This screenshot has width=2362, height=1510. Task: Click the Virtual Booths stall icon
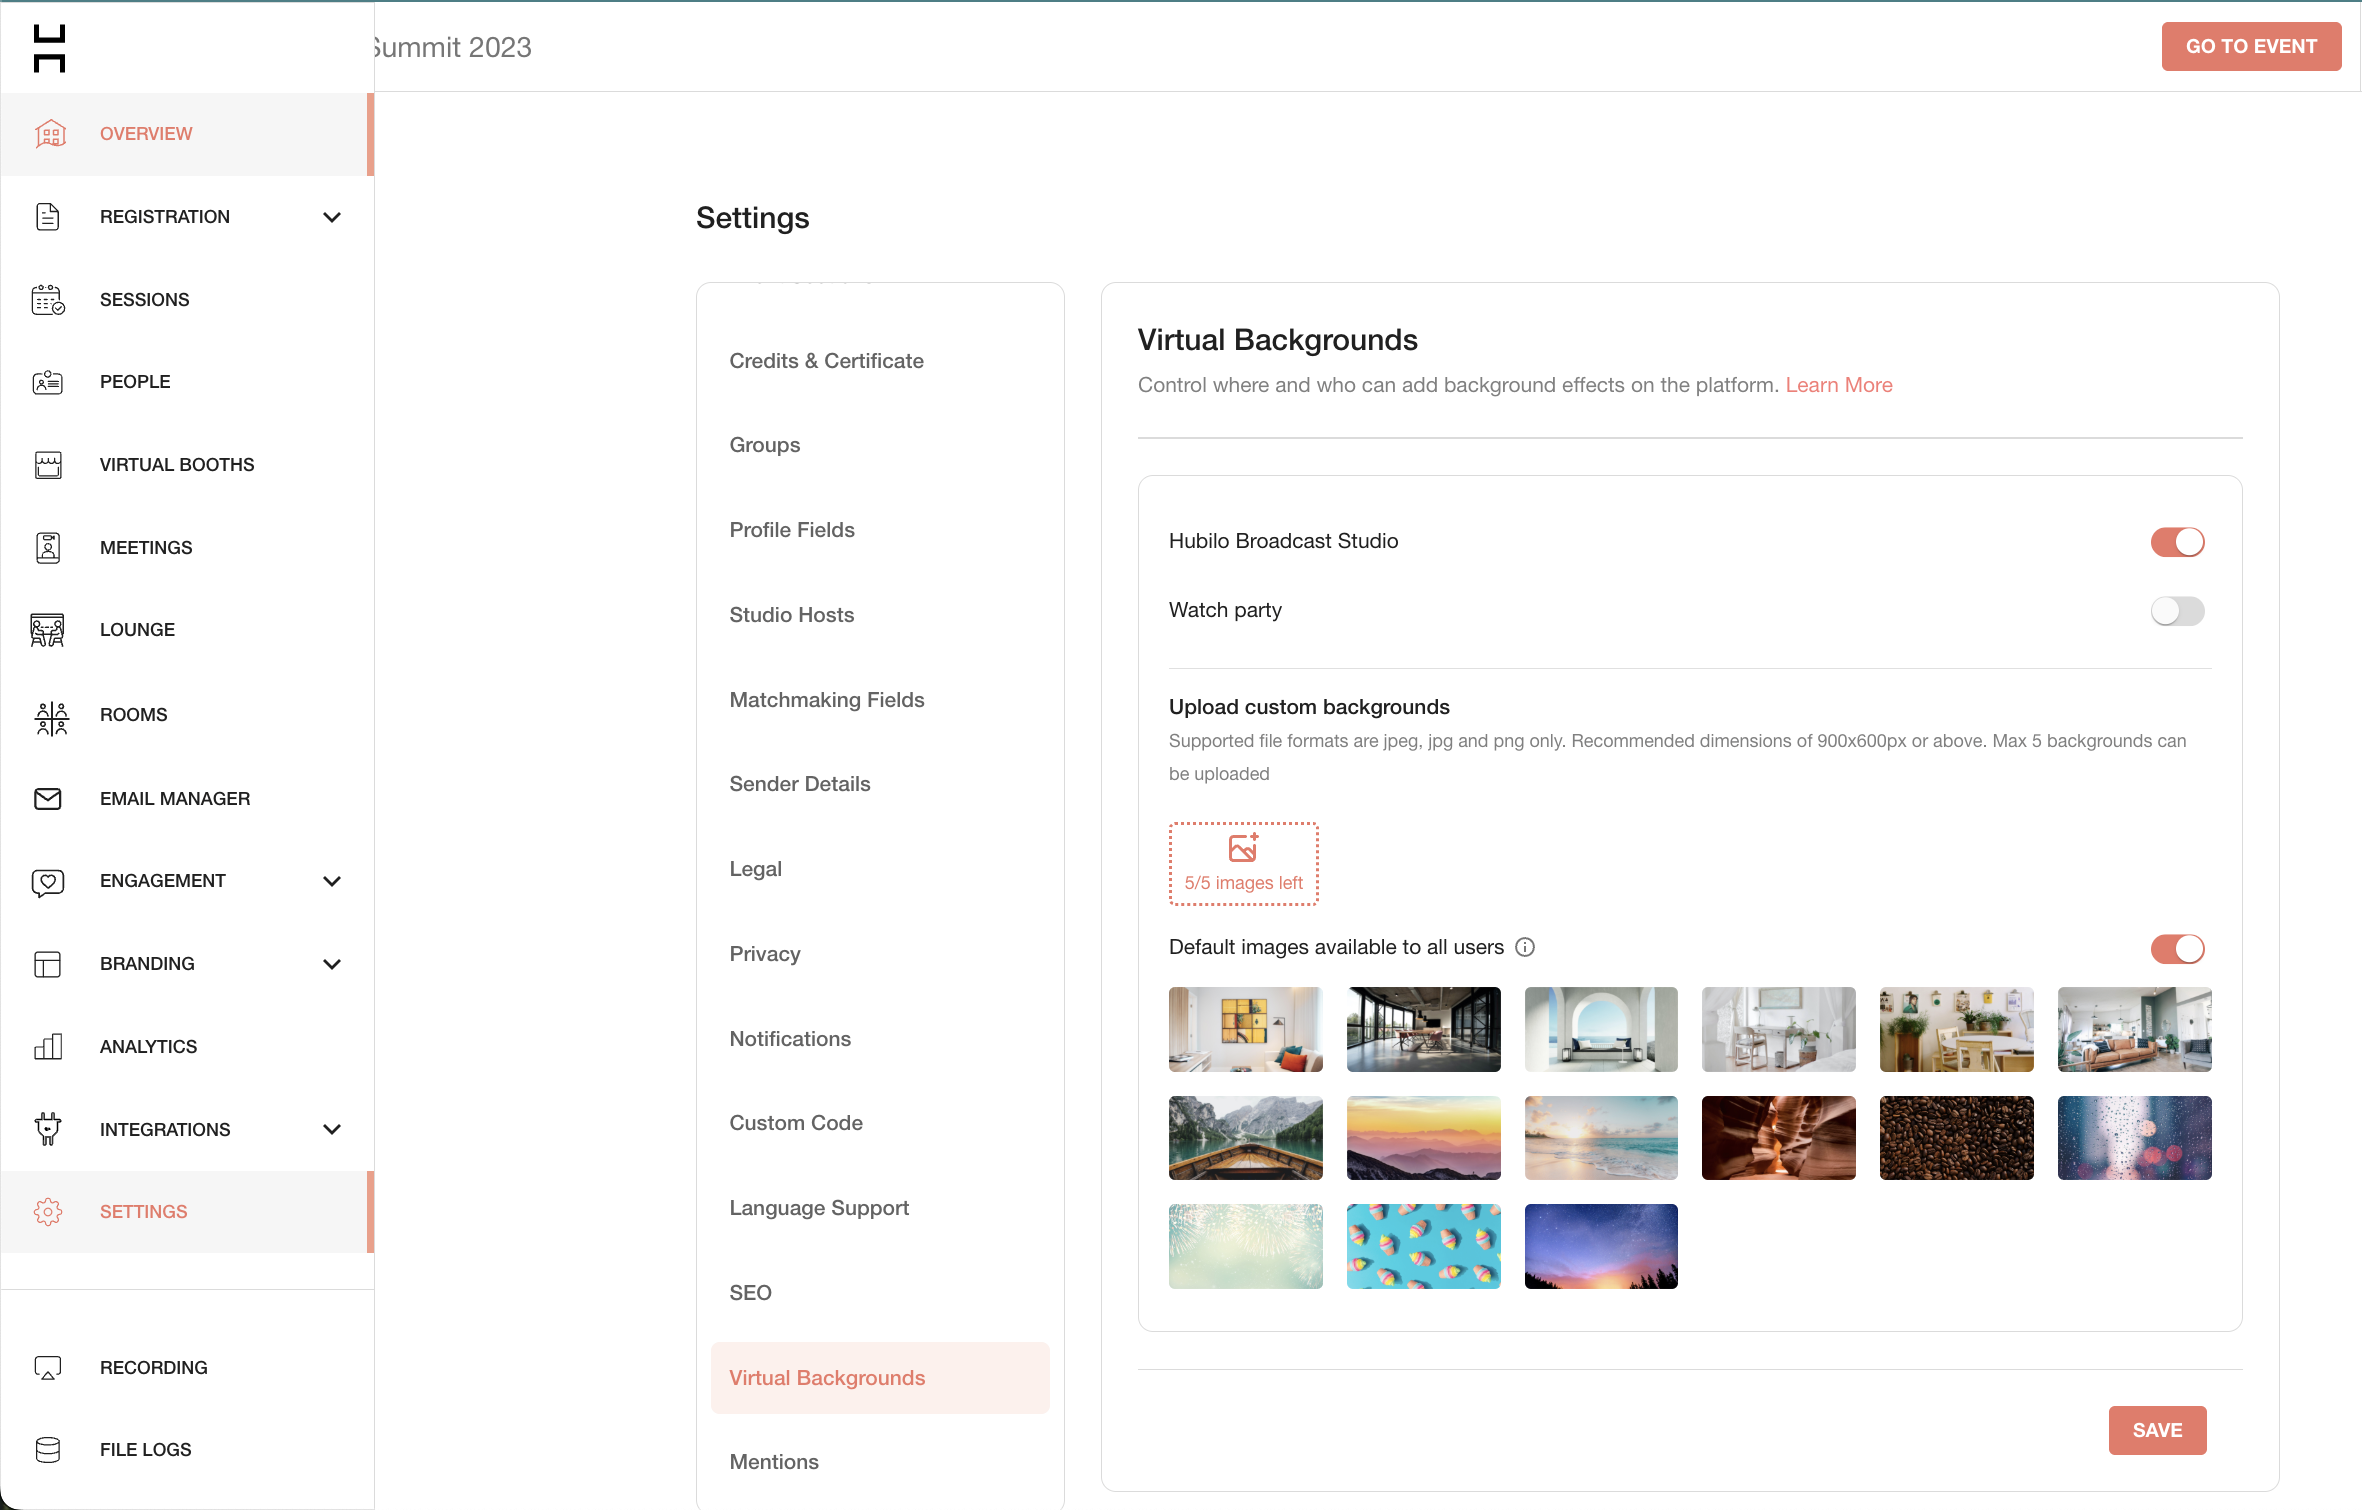click(x=48, y=465)
